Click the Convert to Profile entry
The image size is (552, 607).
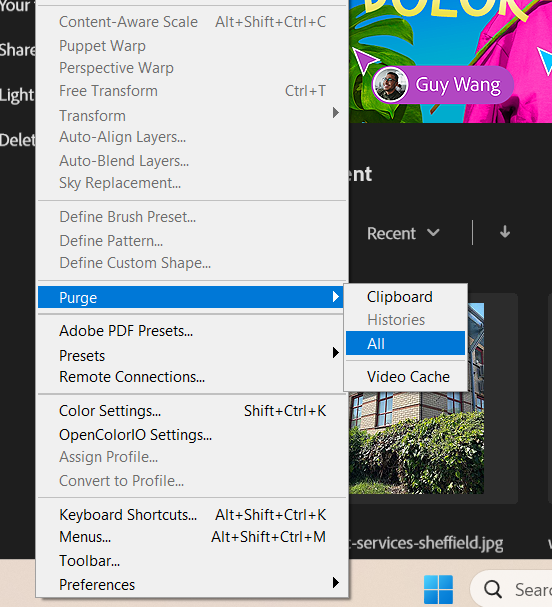192,480
